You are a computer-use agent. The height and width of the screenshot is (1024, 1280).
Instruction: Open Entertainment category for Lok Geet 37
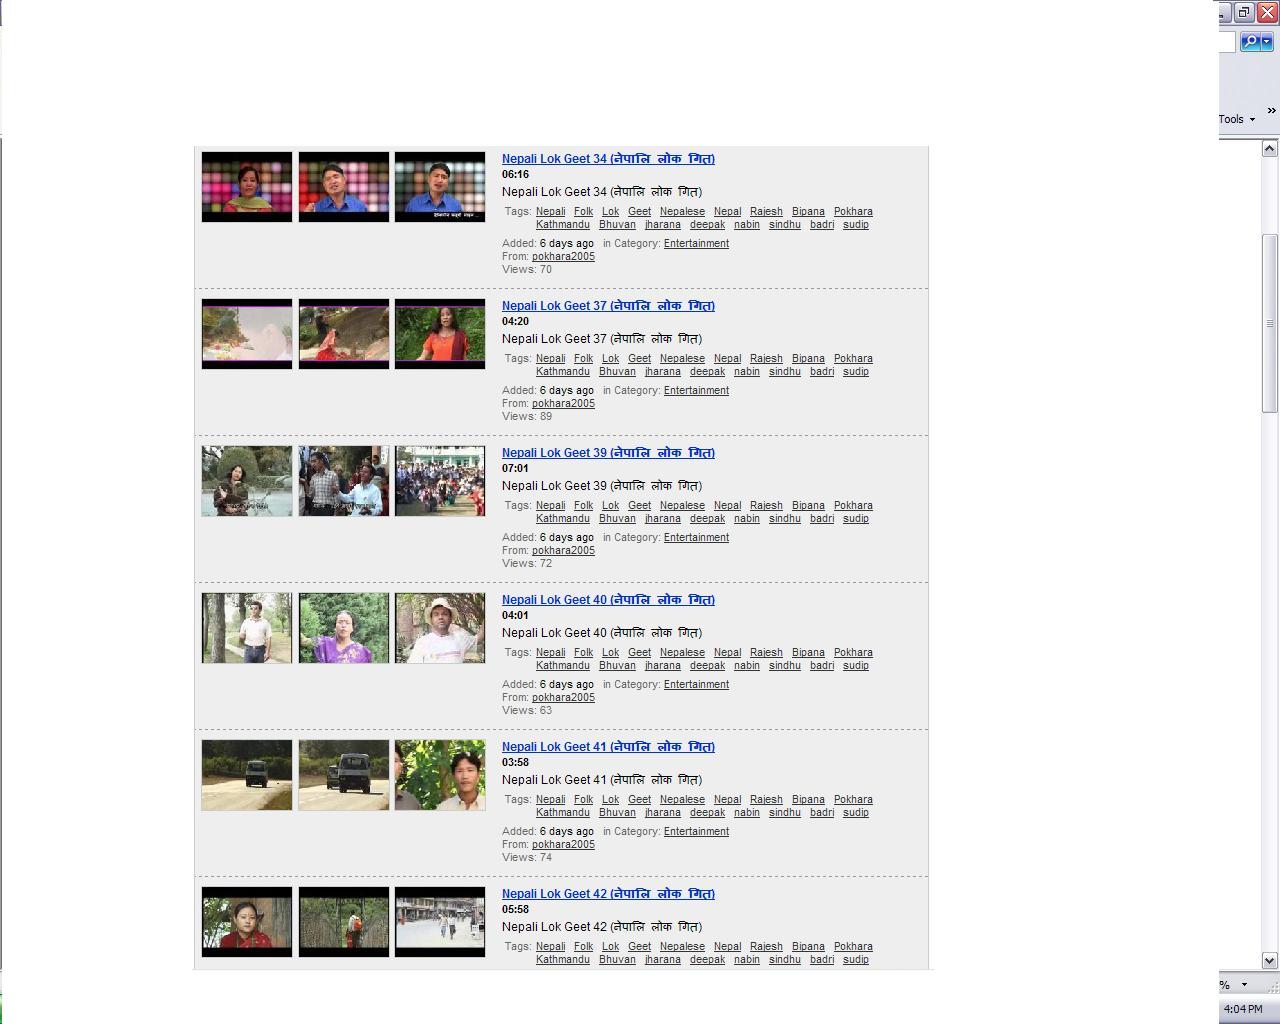(x=696, y=391)
